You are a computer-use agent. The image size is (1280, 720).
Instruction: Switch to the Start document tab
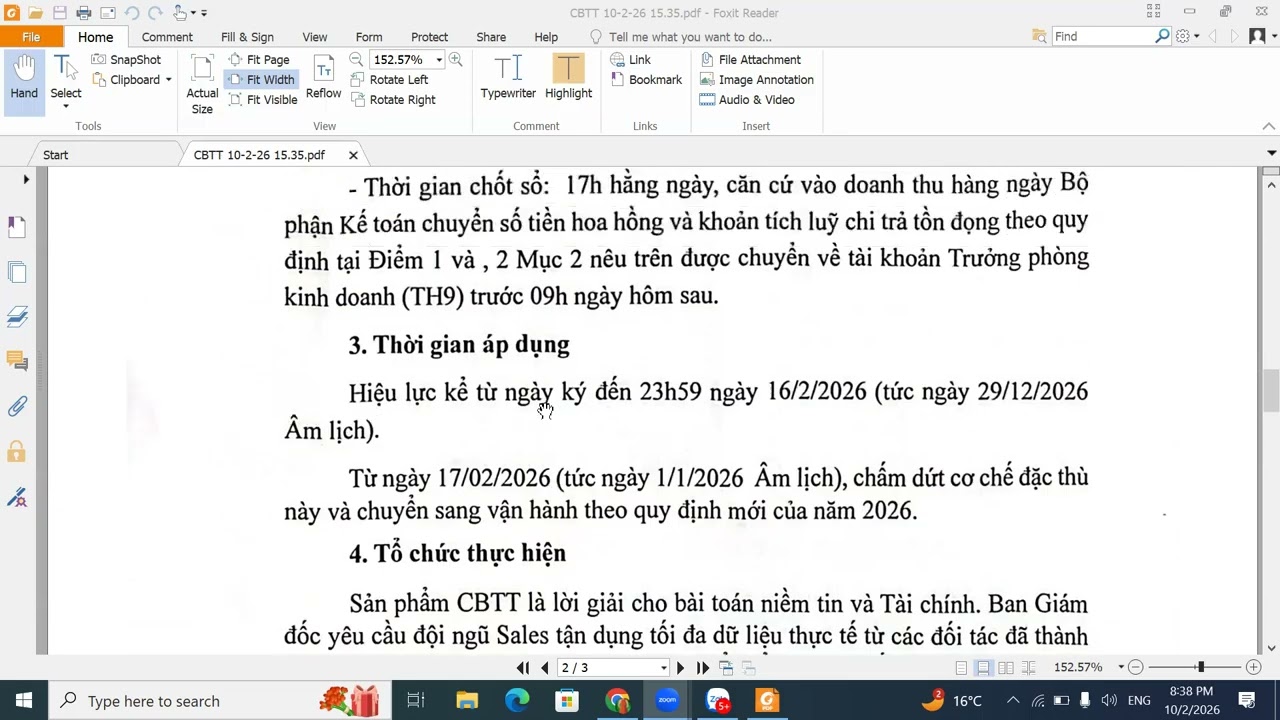pyautogui.click(x=56, y=155)
